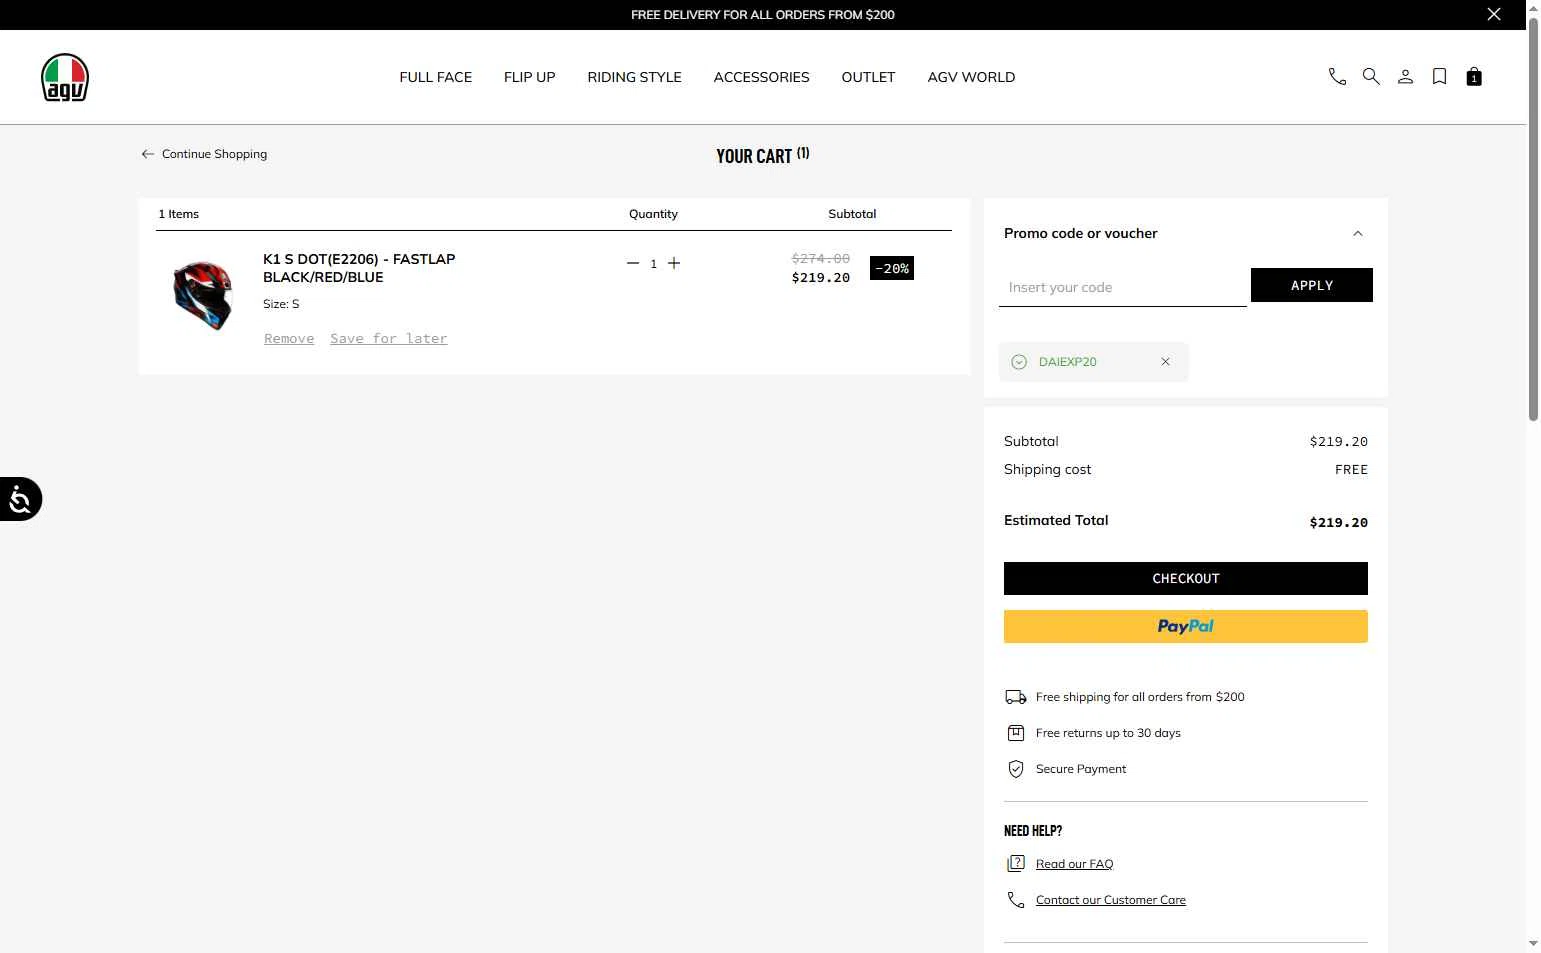This screenshot has width=1541, height=953.
Task: Click the Estimated Total amount $219.20
Action: point(1338,522)
